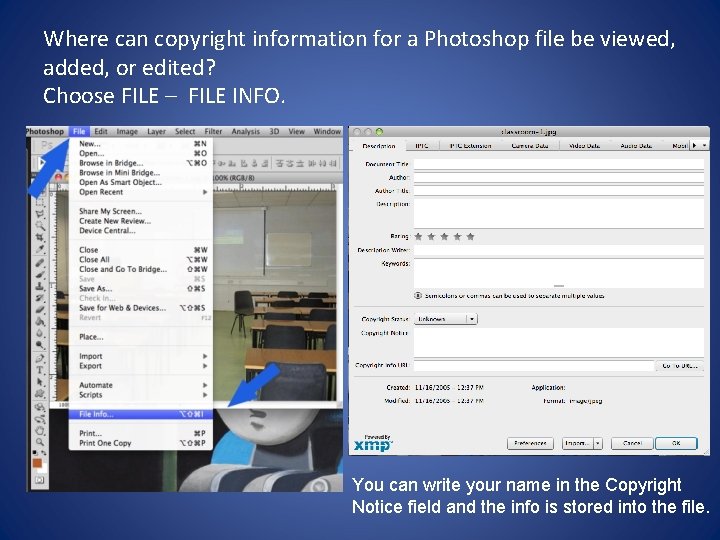
Task: Open the Photoshop application menu
Action: click(45, 131)
